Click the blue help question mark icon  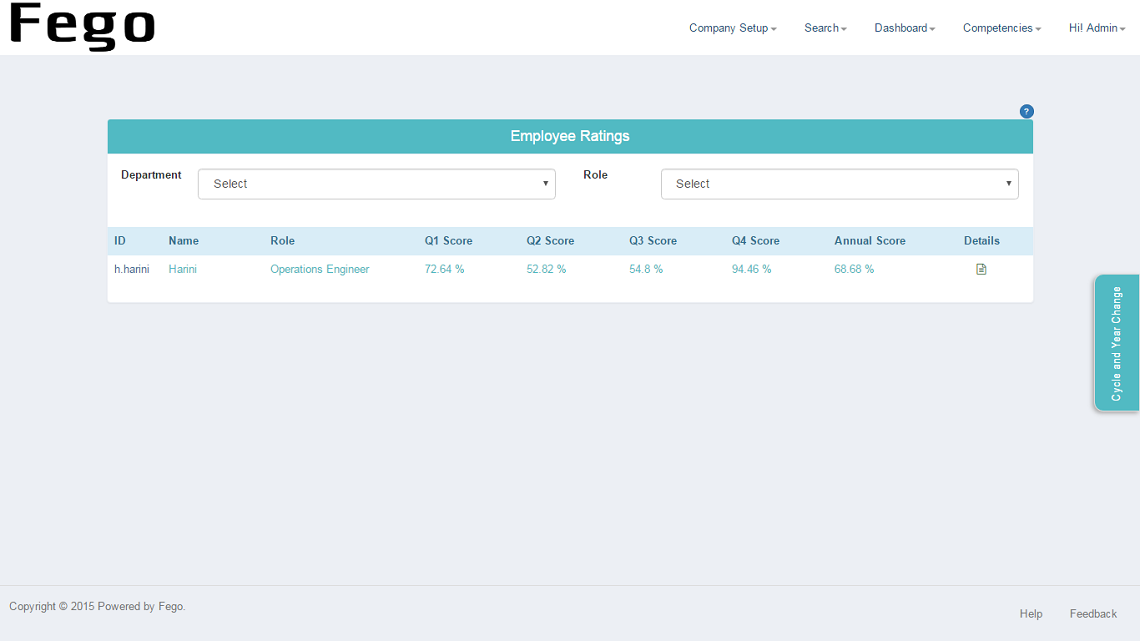click(1026, 111)
